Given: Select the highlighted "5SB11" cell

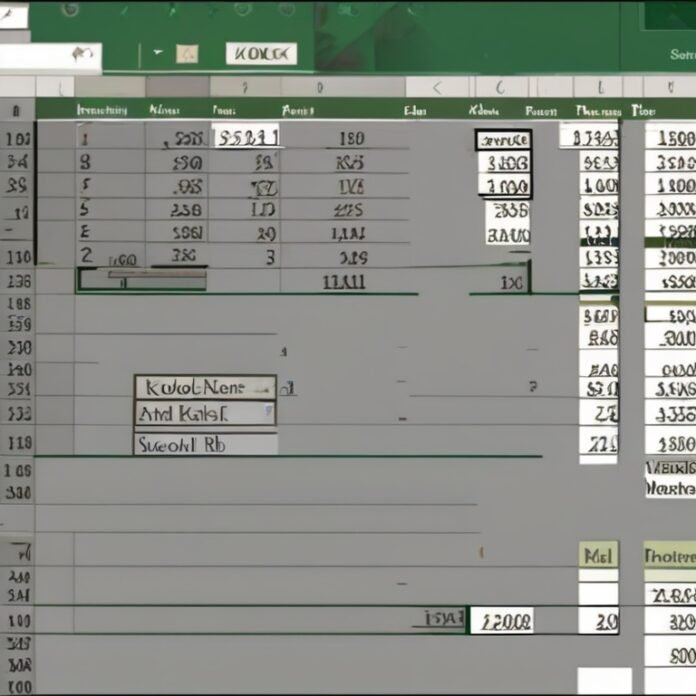Looking at the screenshot, I should pyautogui.click(x=247, y=137).
